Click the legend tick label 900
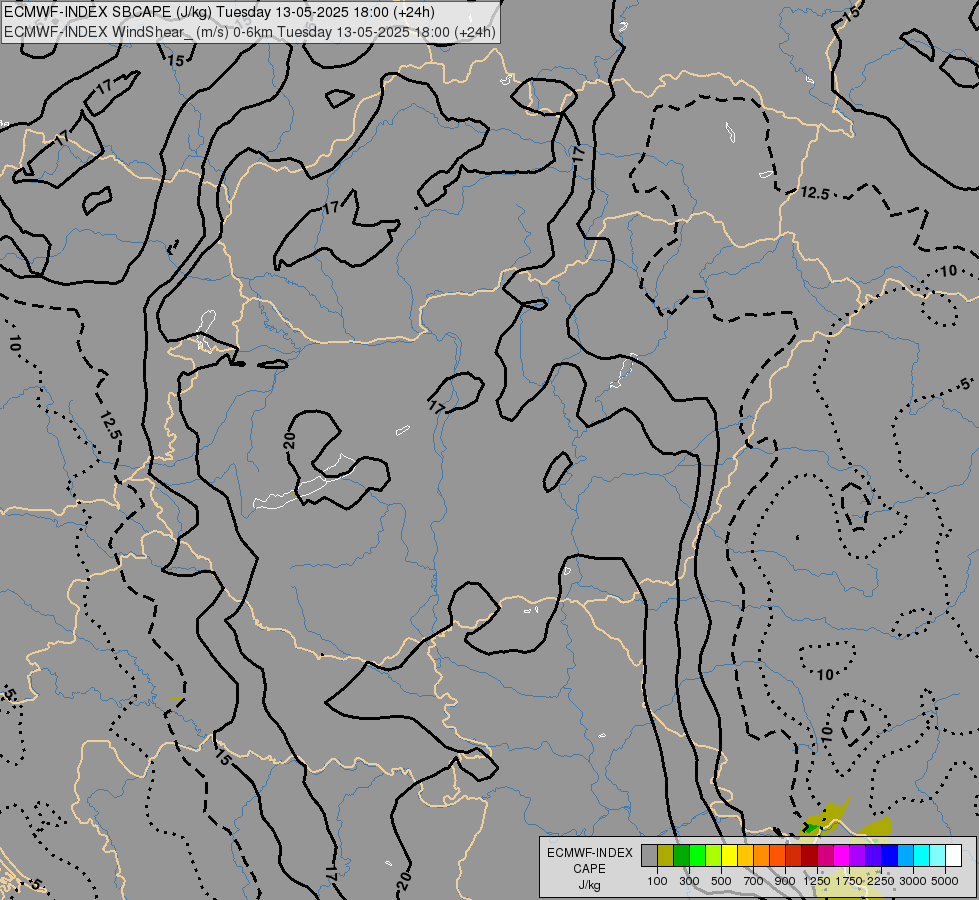This screenshot has width=979, height=900. click(785, 881)
